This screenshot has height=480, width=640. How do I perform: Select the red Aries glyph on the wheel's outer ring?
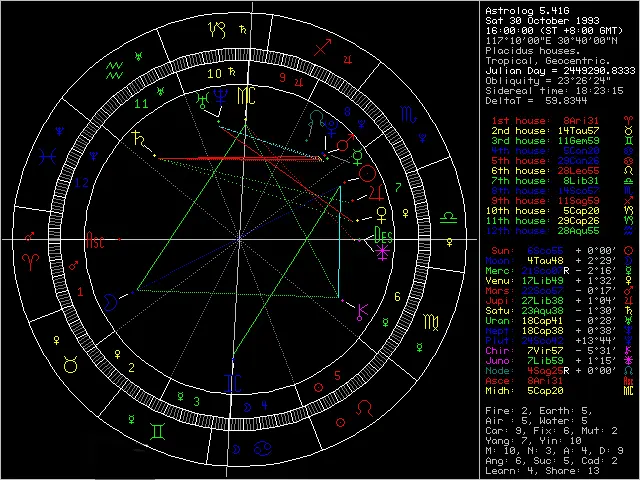[32, 262]
